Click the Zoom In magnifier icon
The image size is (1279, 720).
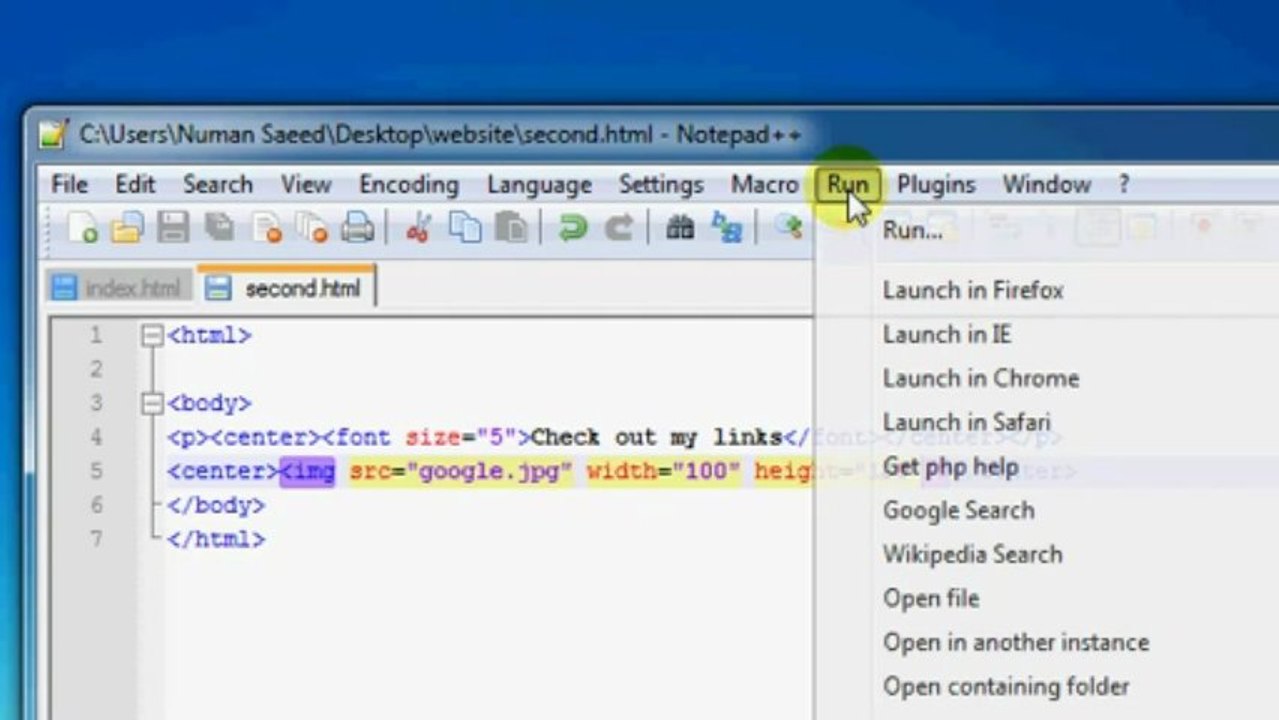pos(789,228)
